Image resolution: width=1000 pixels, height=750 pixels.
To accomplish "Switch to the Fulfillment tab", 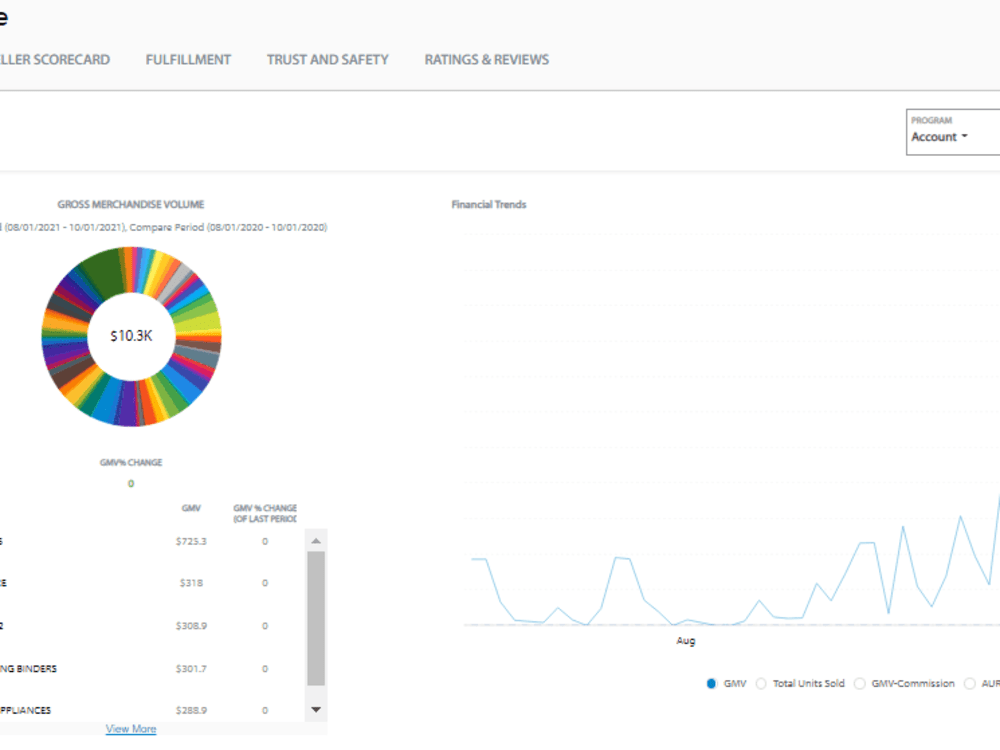I will click(x=188, y=60).
